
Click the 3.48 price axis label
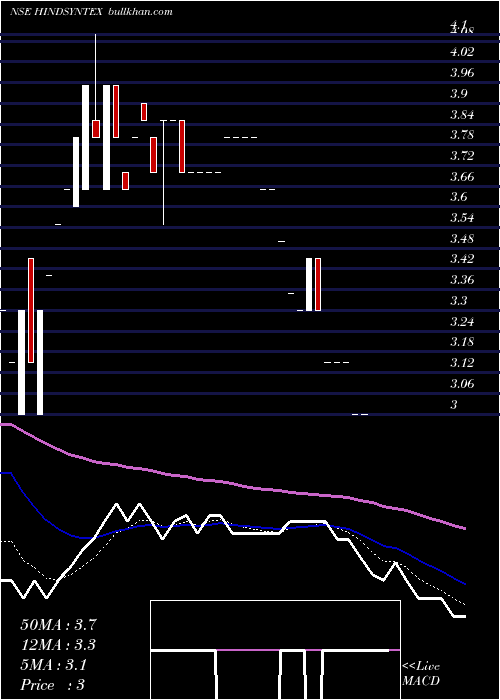(462, 239)
